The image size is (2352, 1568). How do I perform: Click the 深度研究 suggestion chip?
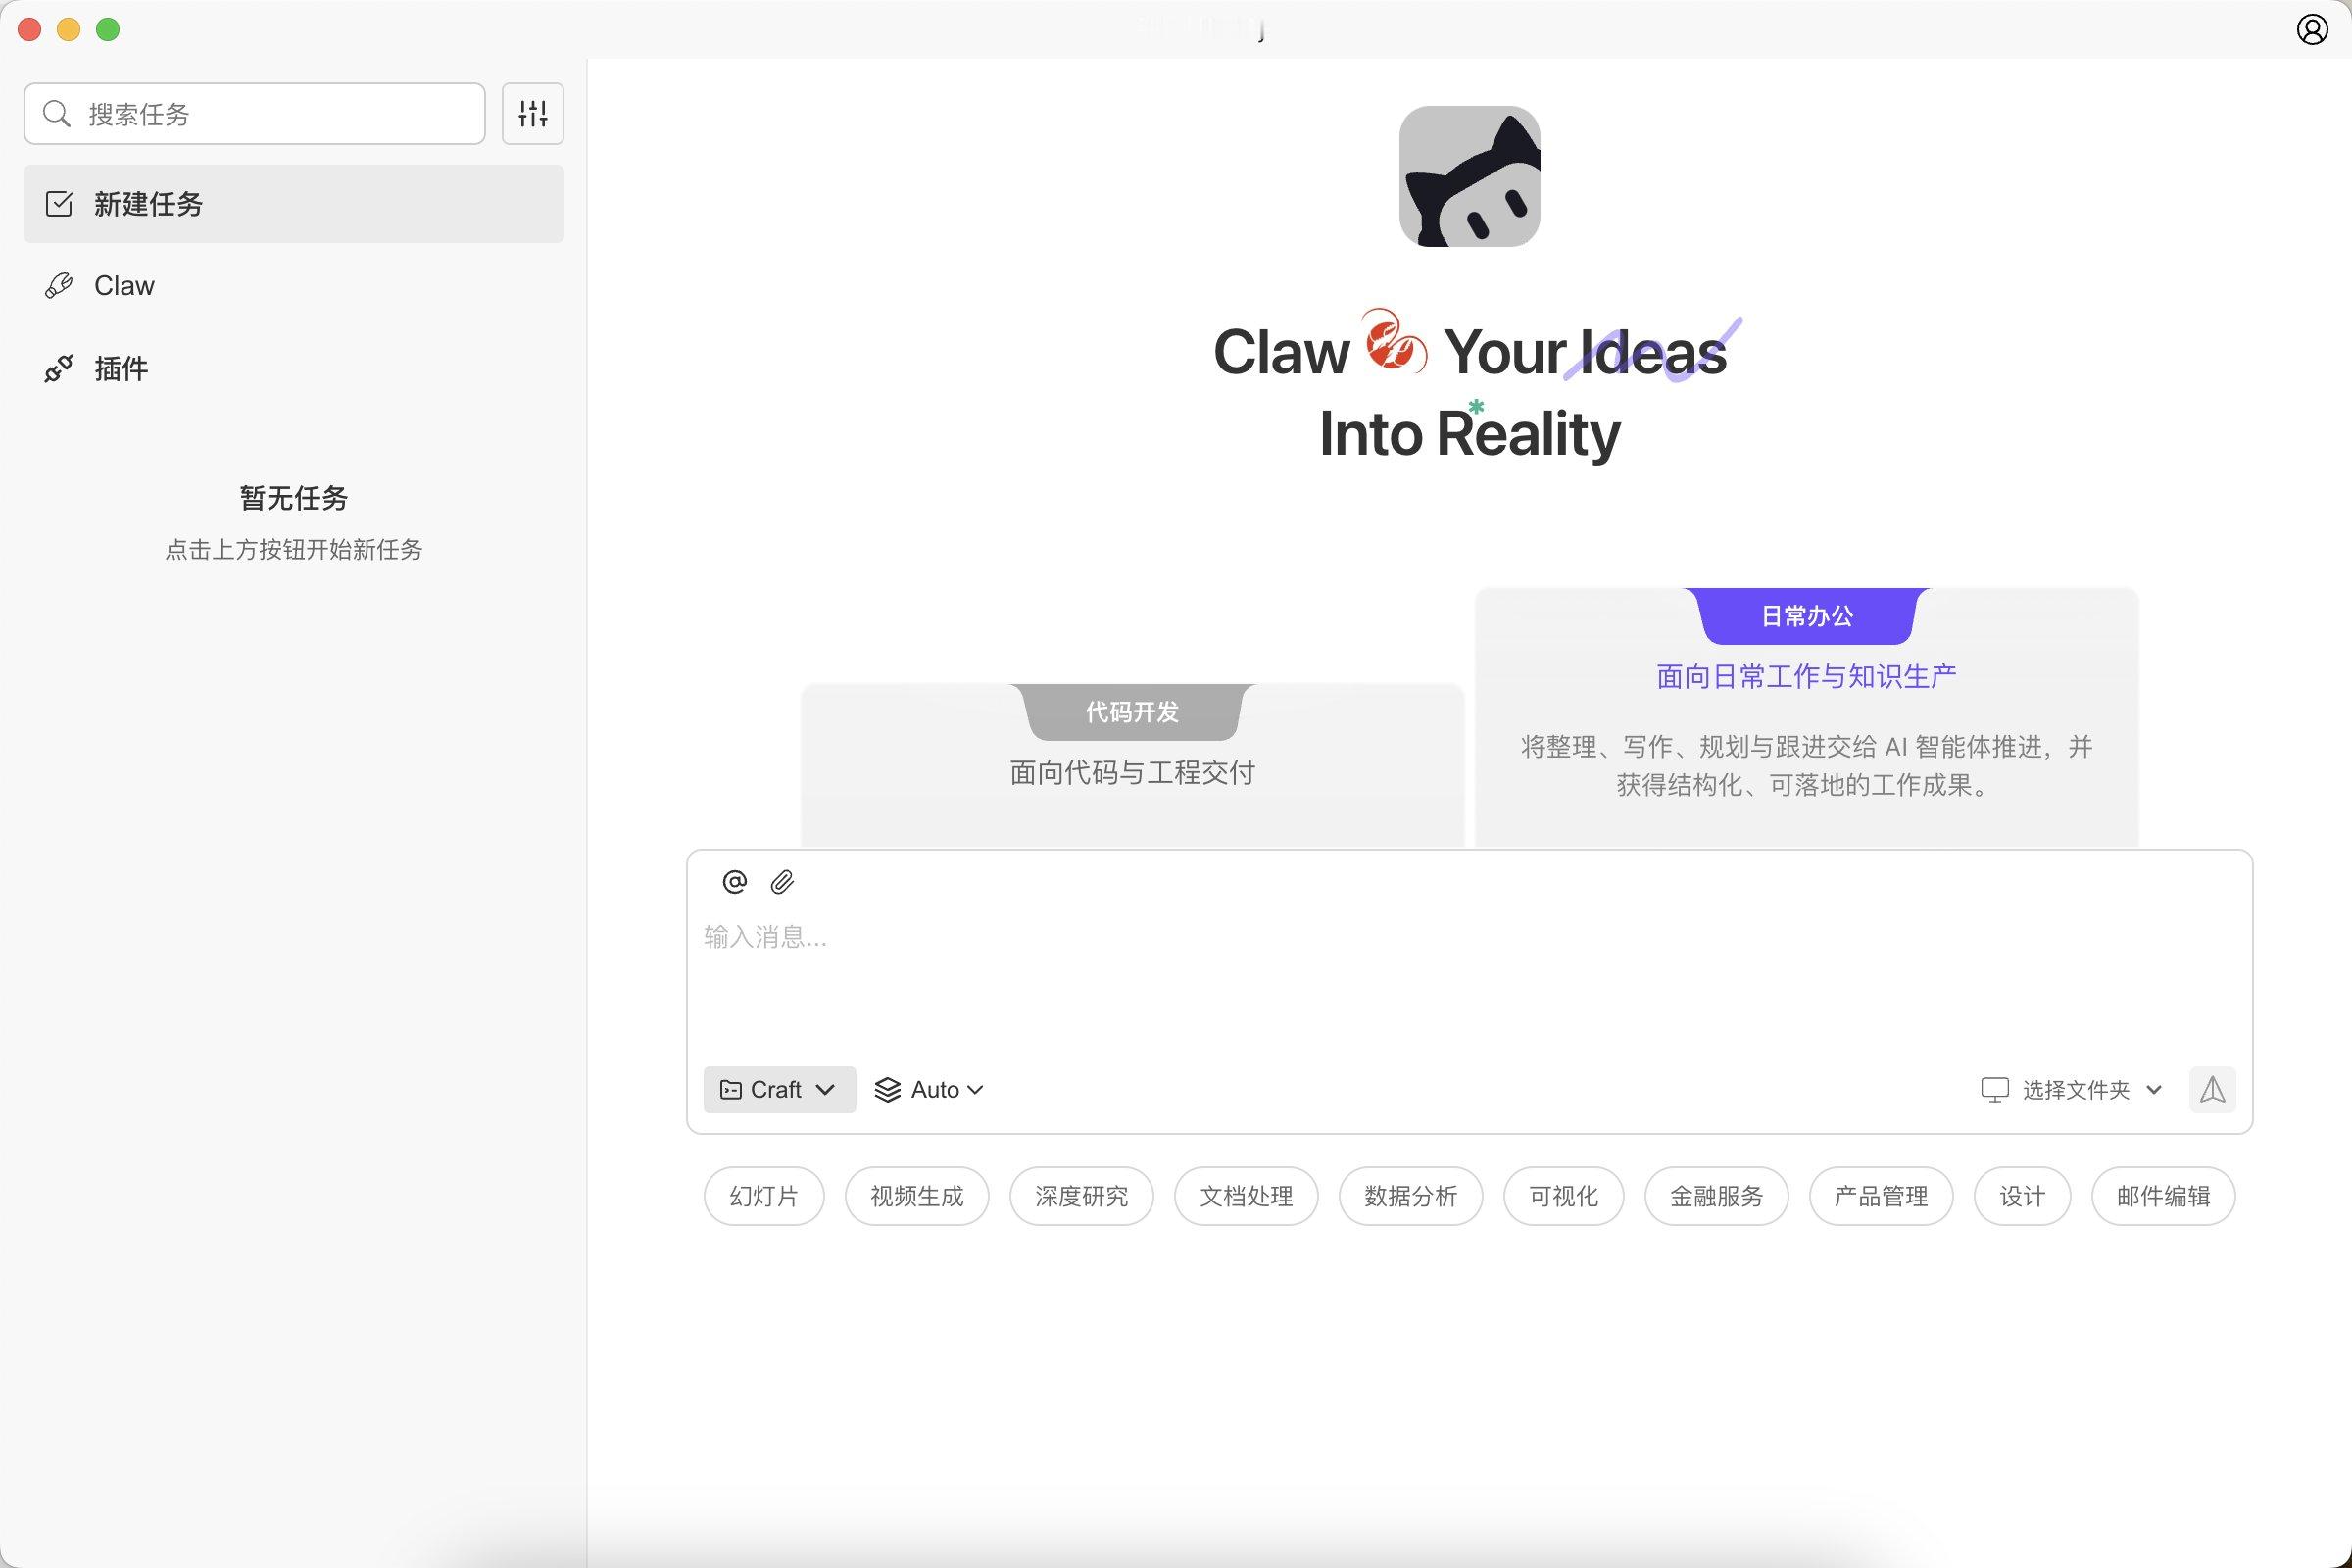tap(1081, 1196)
